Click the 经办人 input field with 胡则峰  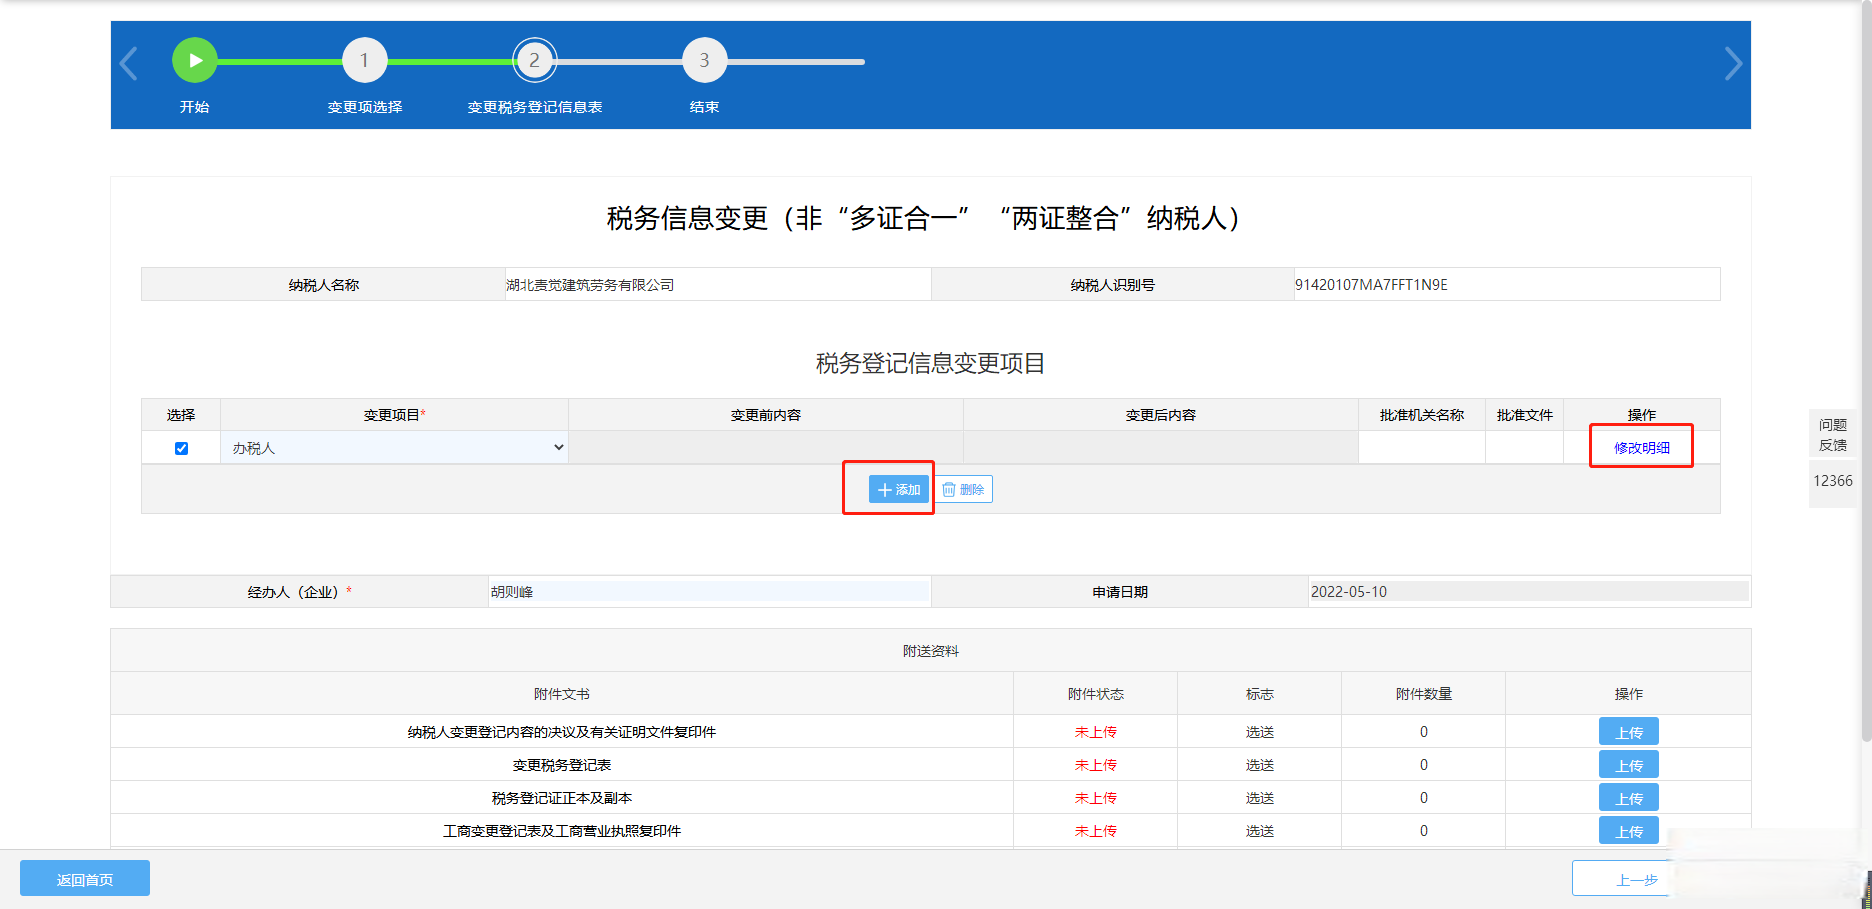click(x=709, y=592)
